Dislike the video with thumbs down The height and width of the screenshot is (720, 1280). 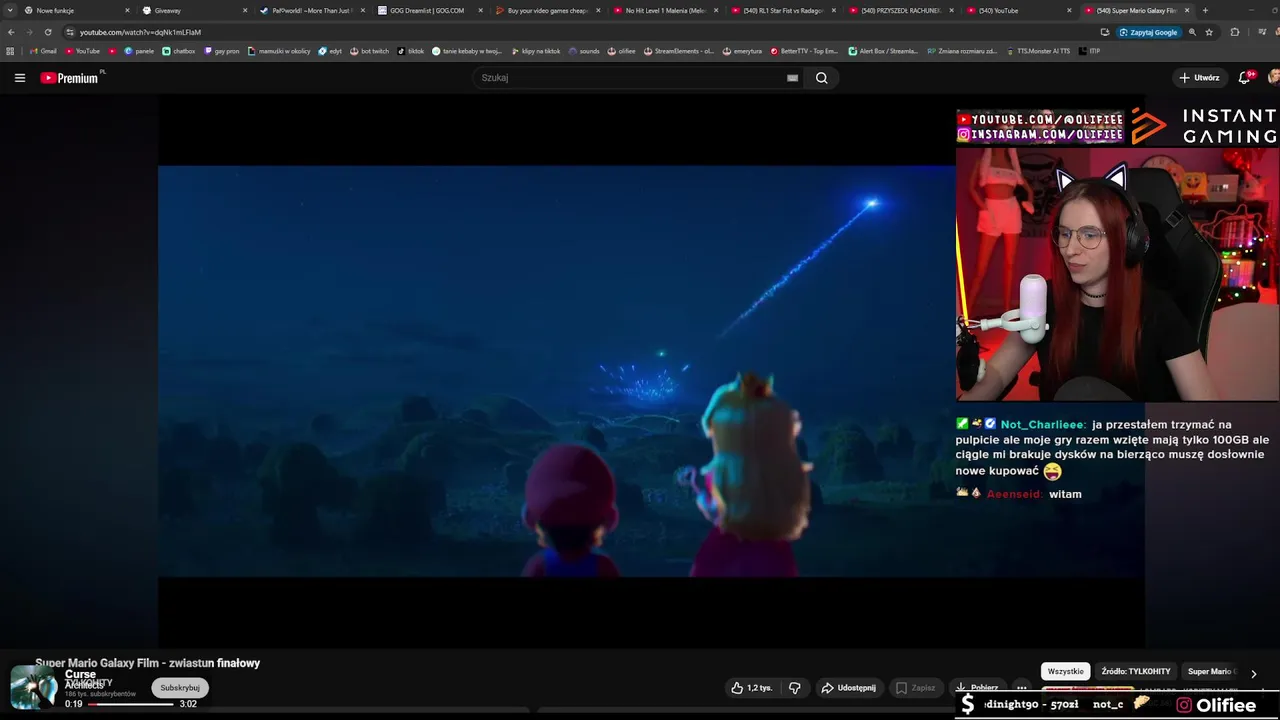[x=795, y=688]
